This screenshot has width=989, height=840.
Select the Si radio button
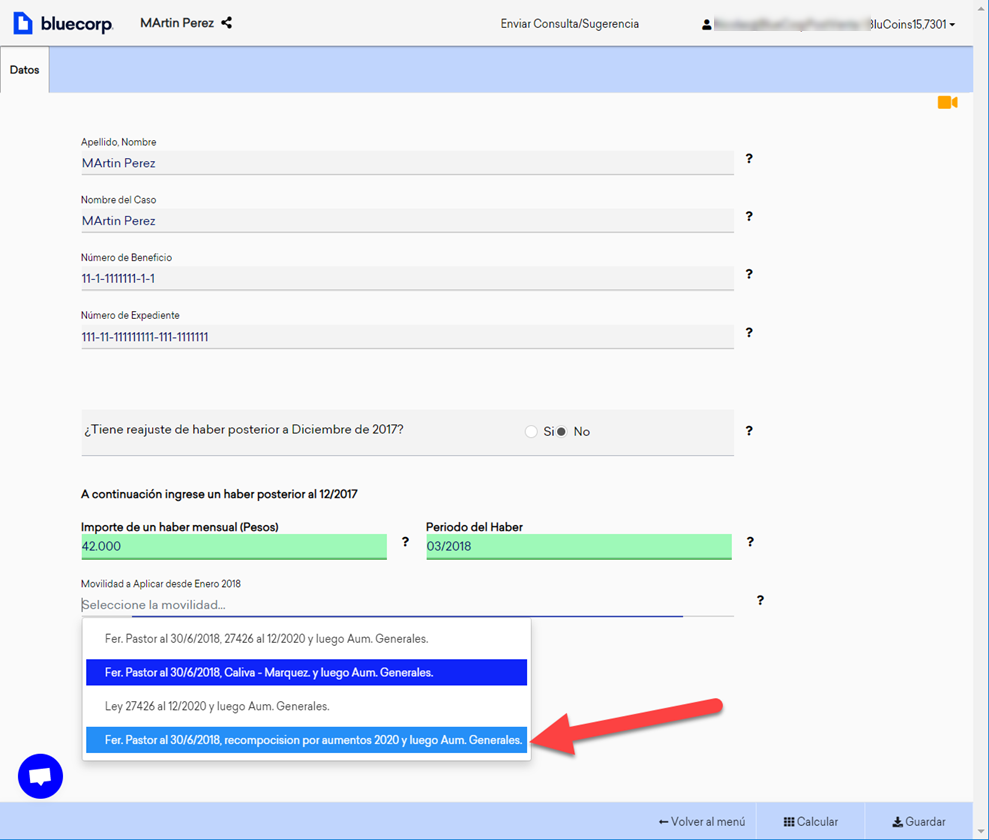[x=531, y=431]
